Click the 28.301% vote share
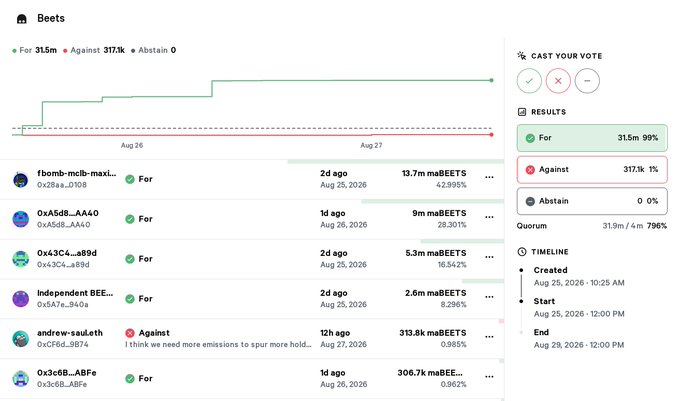The width and height of the screenshot is (680, 401). 452,225
